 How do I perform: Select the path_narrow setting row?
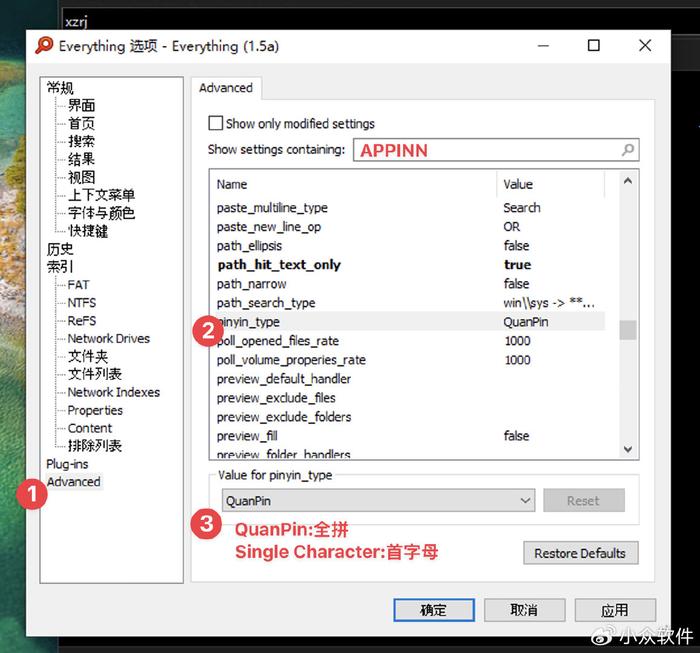pyautogui.click(x=407, y=284)
